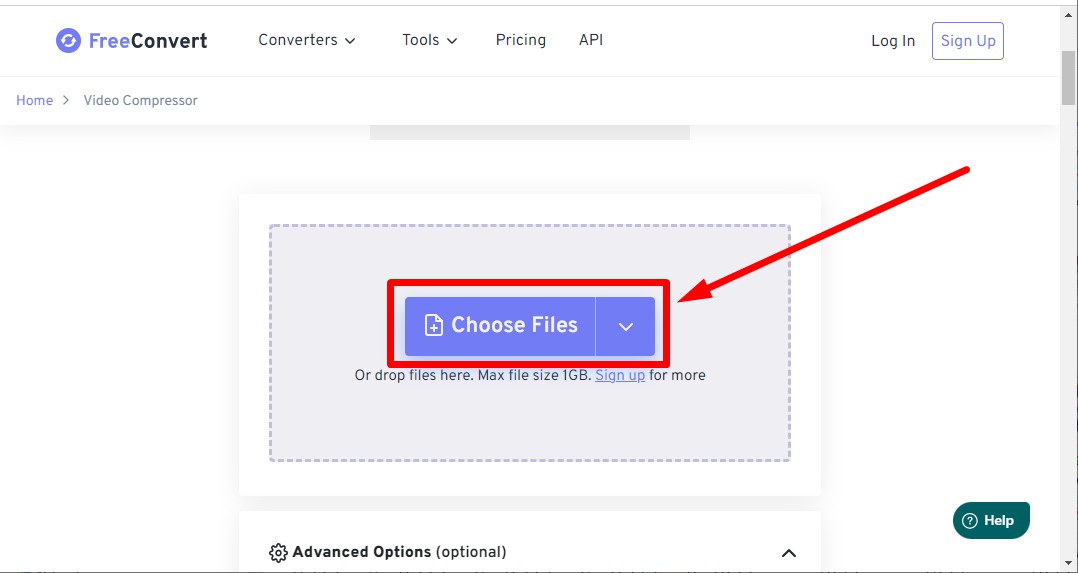
Task: Go to the Pricing page
Action: [x=521, y=40]
